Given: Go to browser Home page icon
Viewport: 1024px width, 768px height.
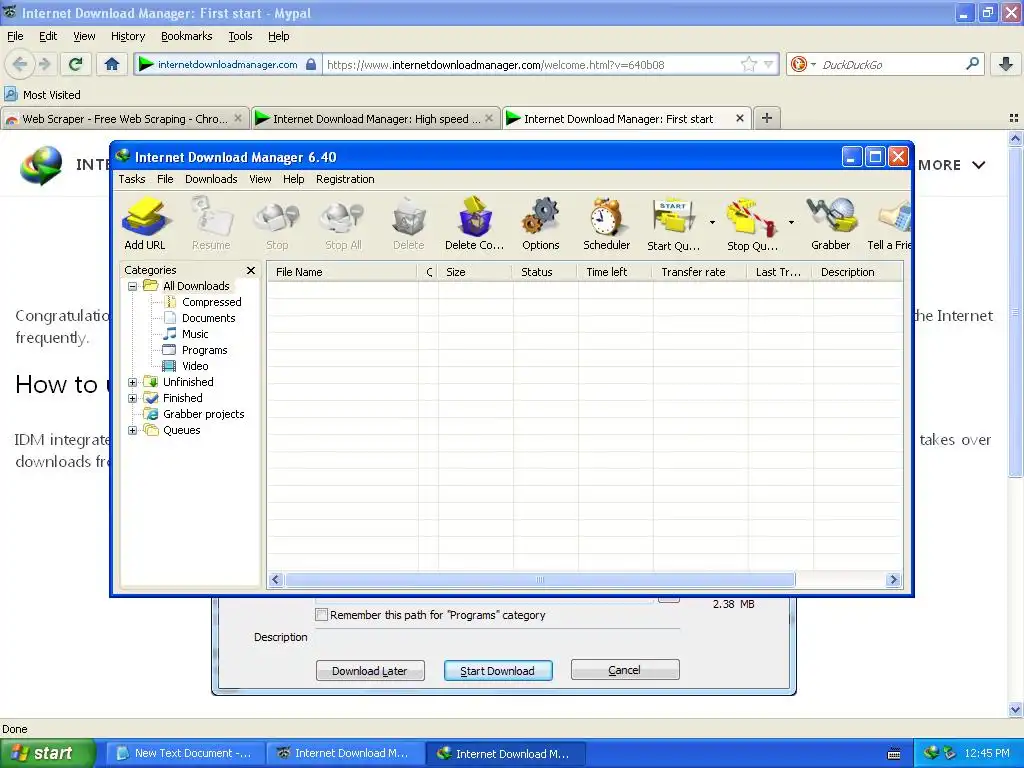Looking at the screenshot, I should (x=112, y=64).
